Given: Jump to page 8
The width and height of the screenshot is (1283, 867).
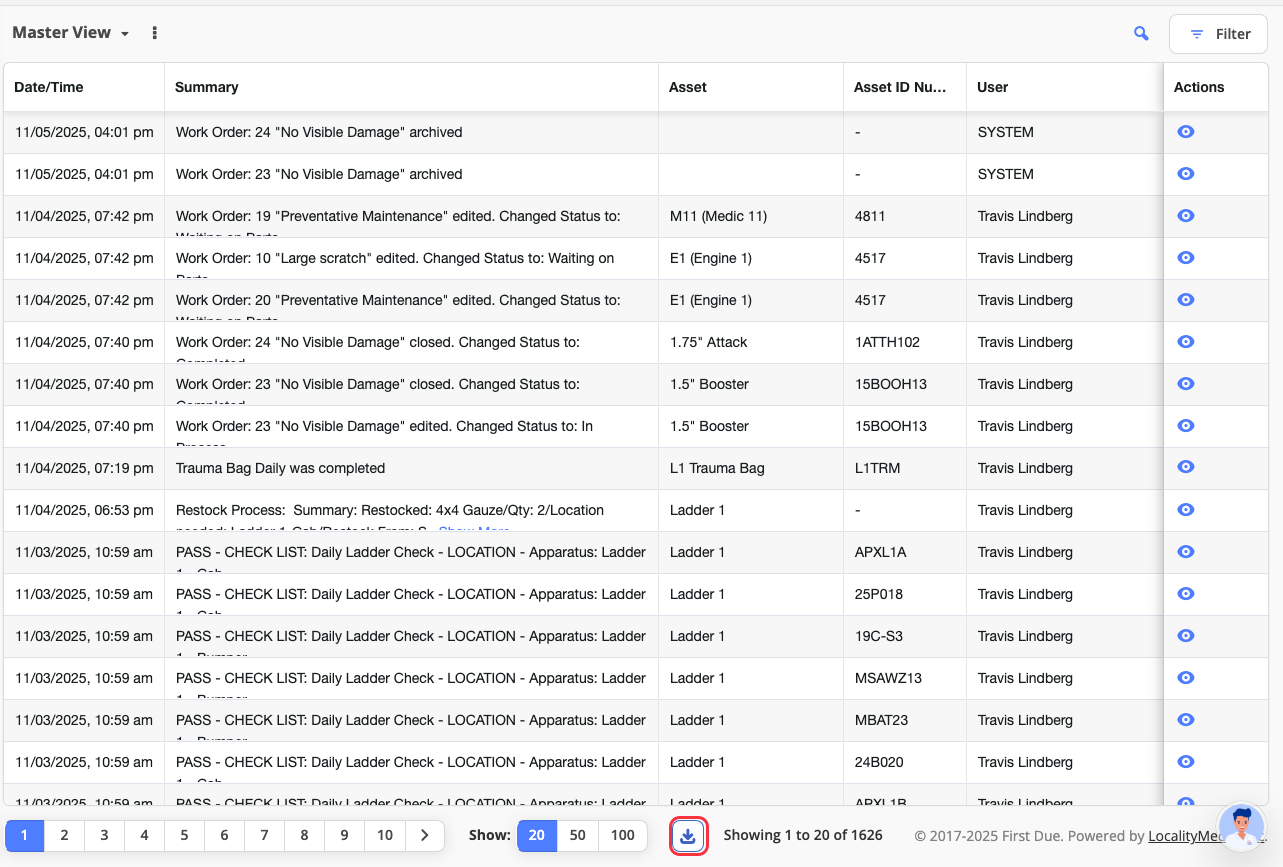Looking at the screenshot, I should 304,835.
